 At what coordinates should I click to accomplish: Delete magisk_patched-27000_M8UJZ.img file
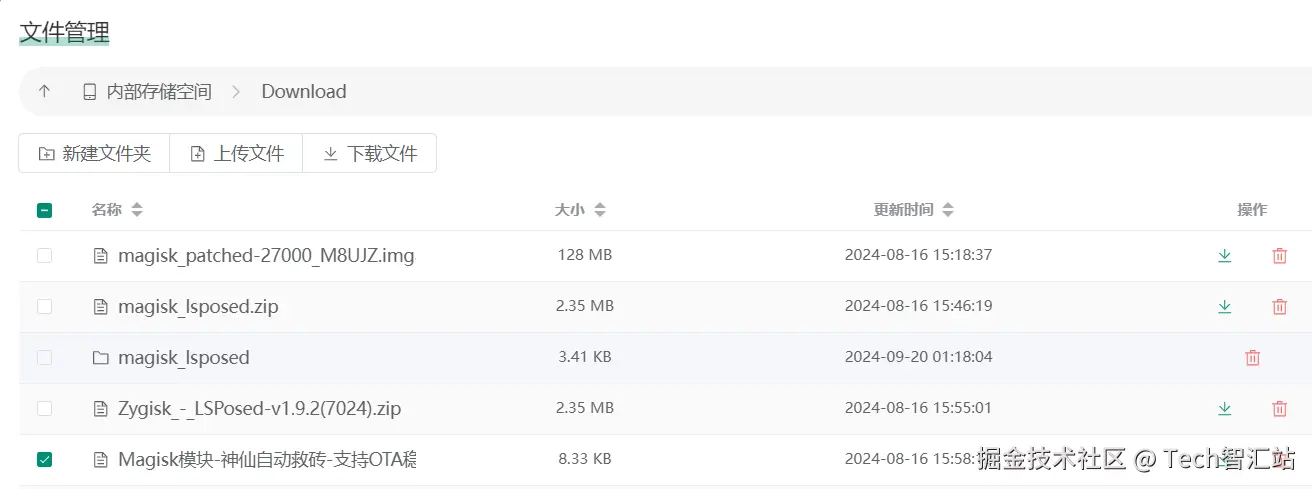tap(1279, 256)
